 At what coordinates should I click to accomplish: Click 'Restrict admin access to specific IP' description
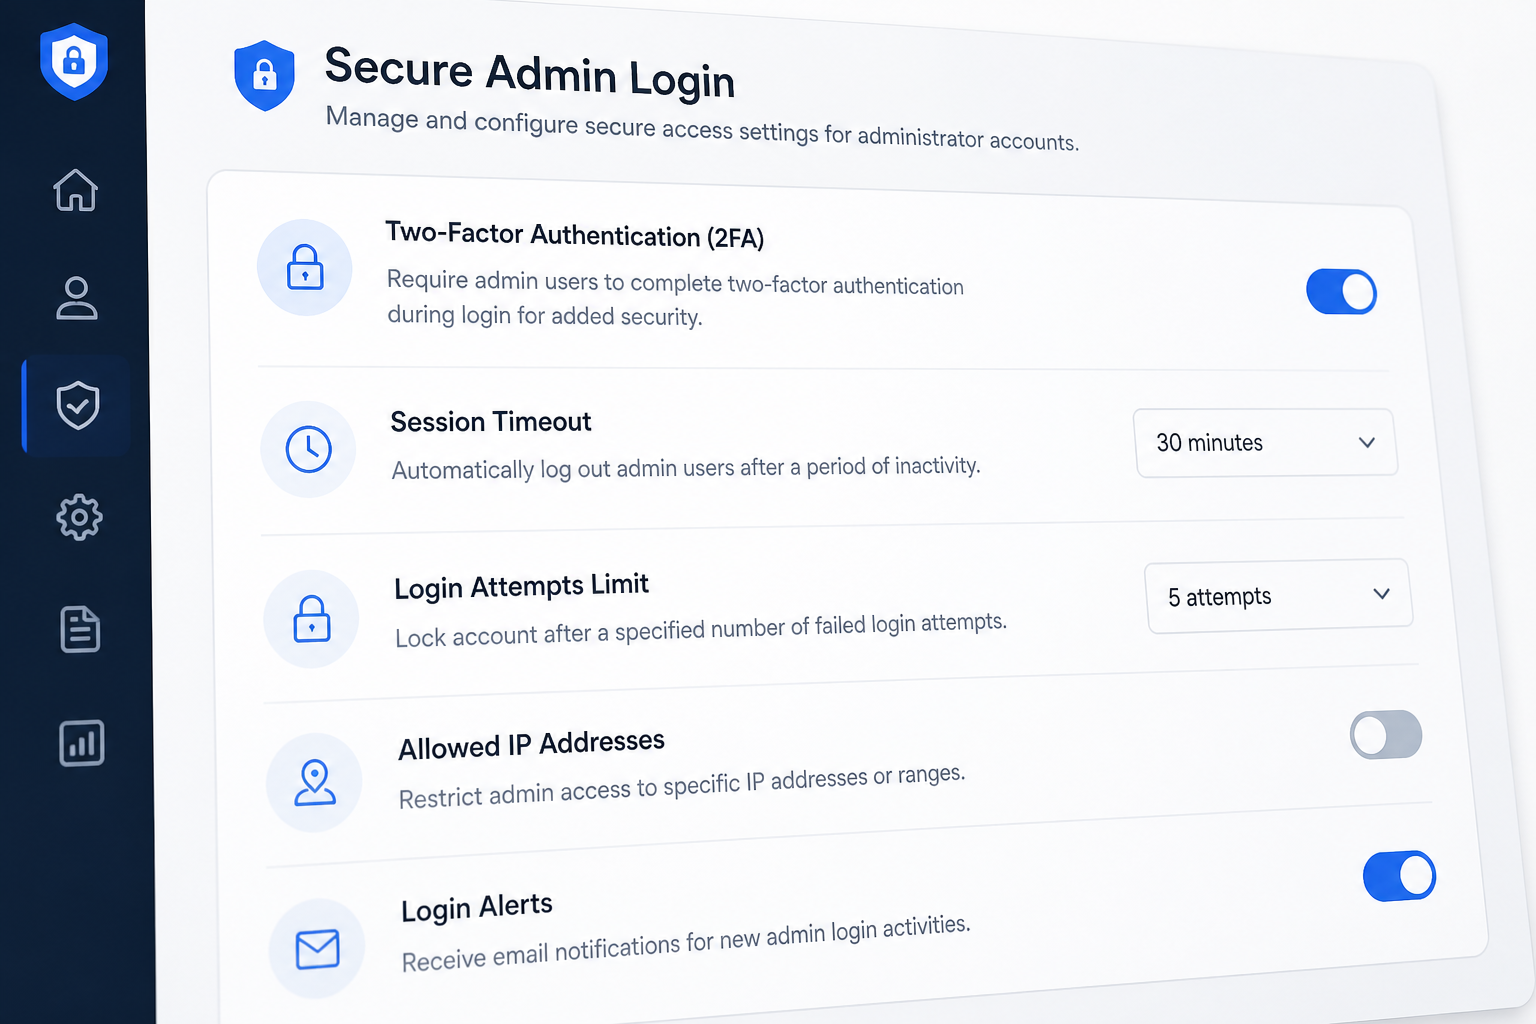tap(682, 787)
